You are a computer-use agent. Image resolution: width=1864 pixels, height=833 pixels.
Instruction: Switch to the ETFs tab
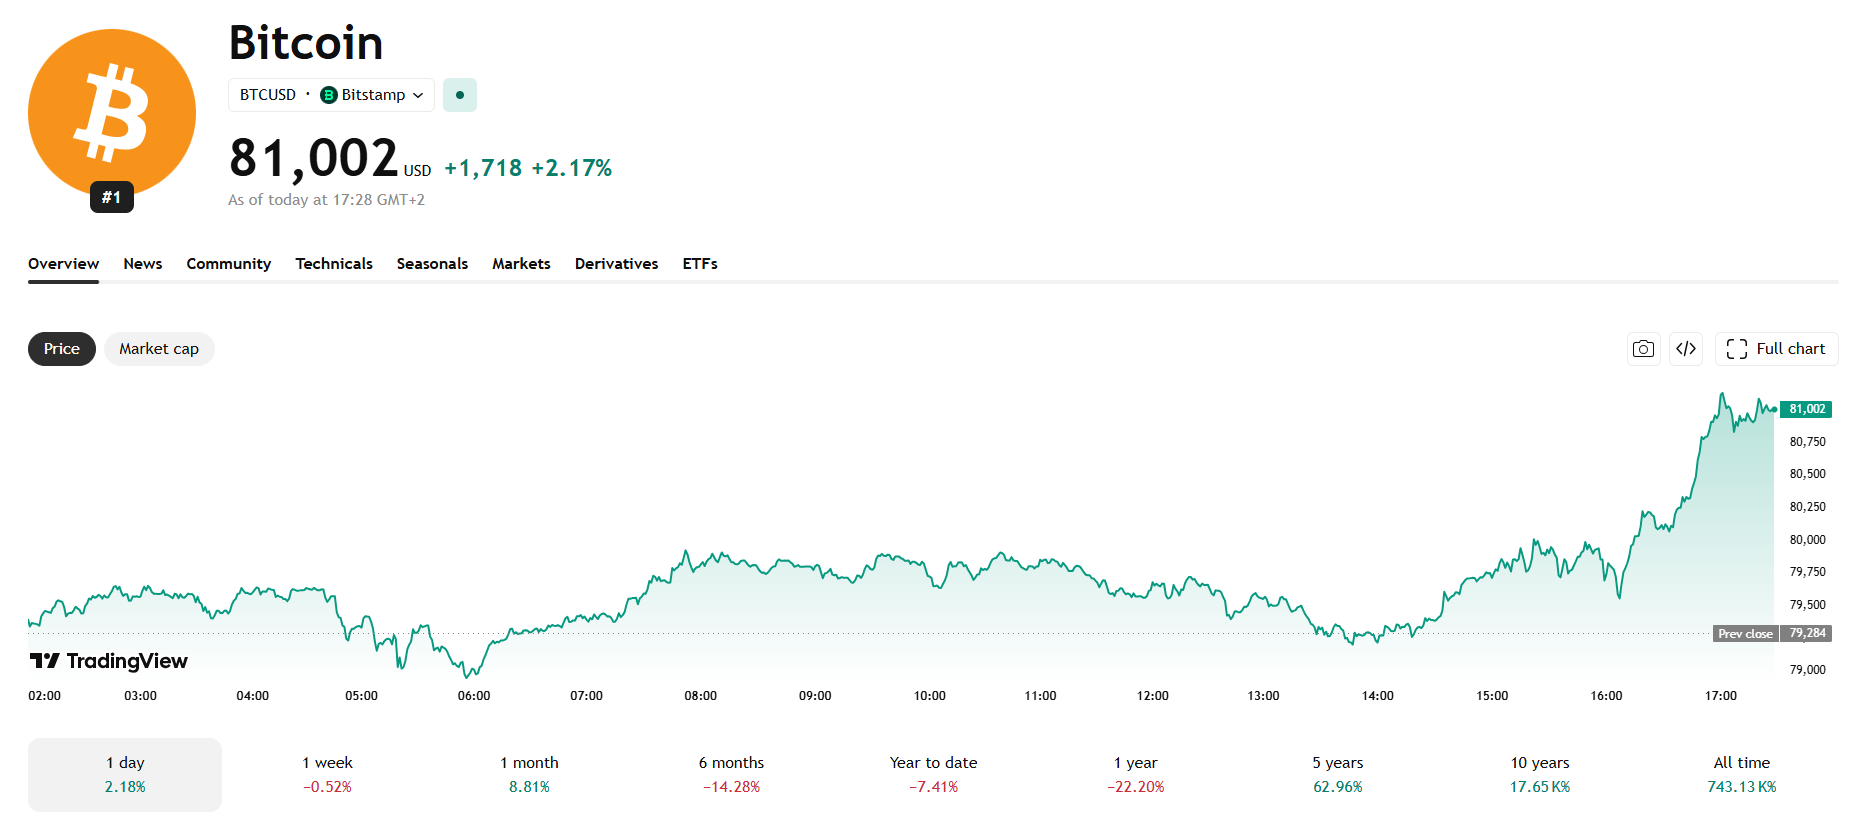[x=700, y=264]
